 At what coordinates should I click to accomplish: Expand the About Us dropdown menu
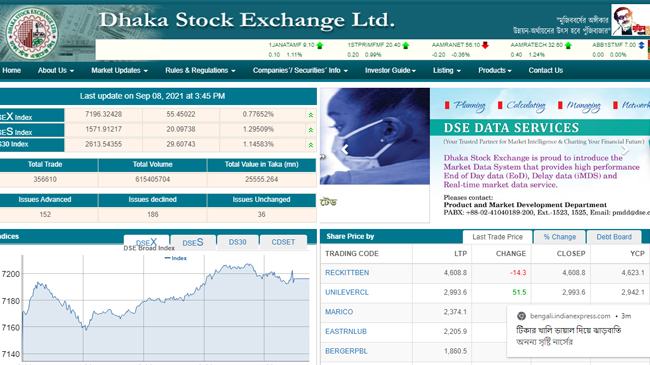[x=56, y=71]
